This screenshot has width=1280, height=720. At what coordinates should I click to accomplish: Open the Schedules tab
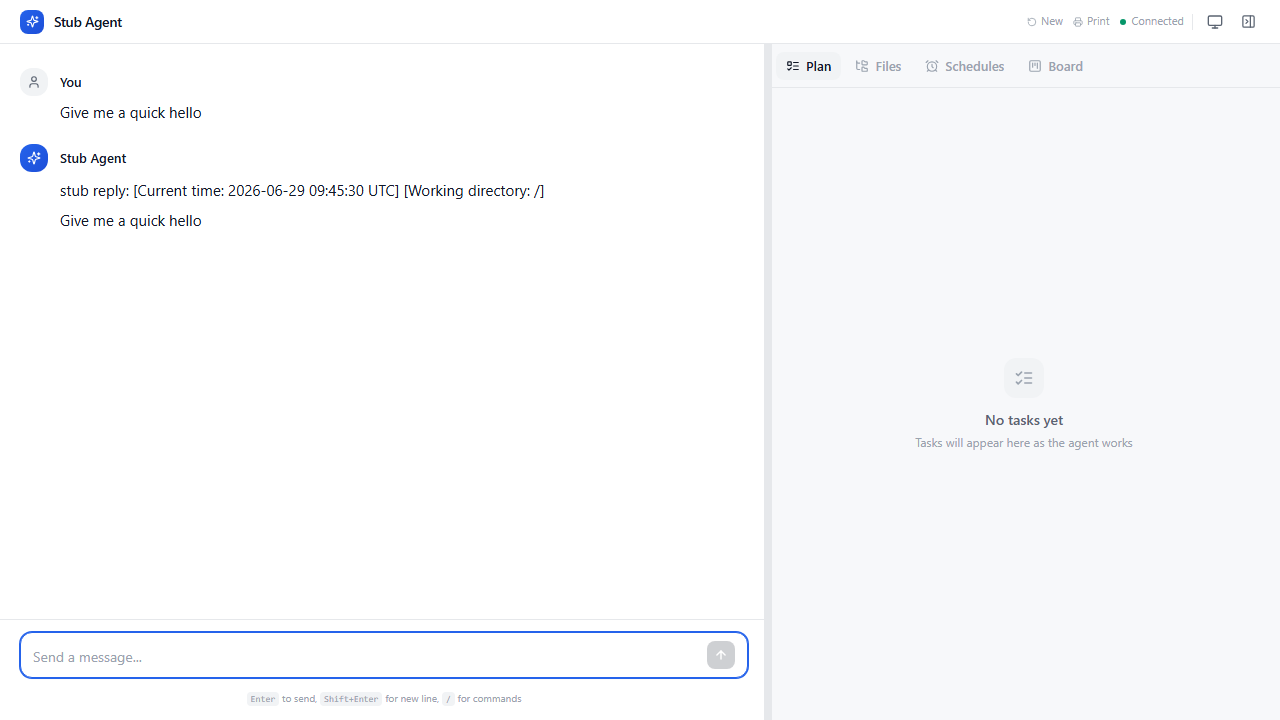pos(965,66)
